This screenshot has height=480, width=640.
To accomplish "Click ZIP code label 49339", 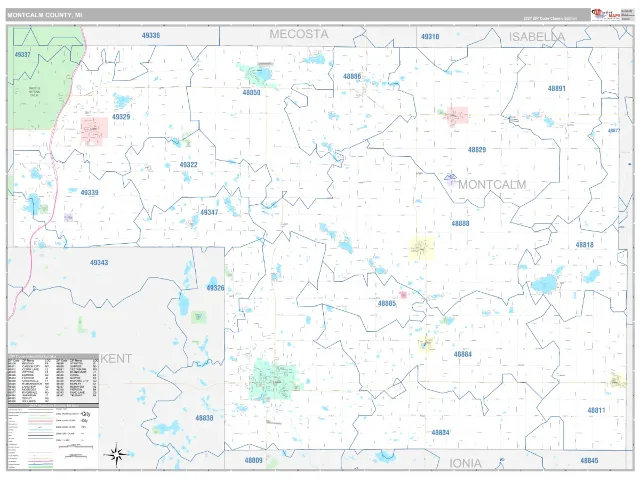I will 89,193.
